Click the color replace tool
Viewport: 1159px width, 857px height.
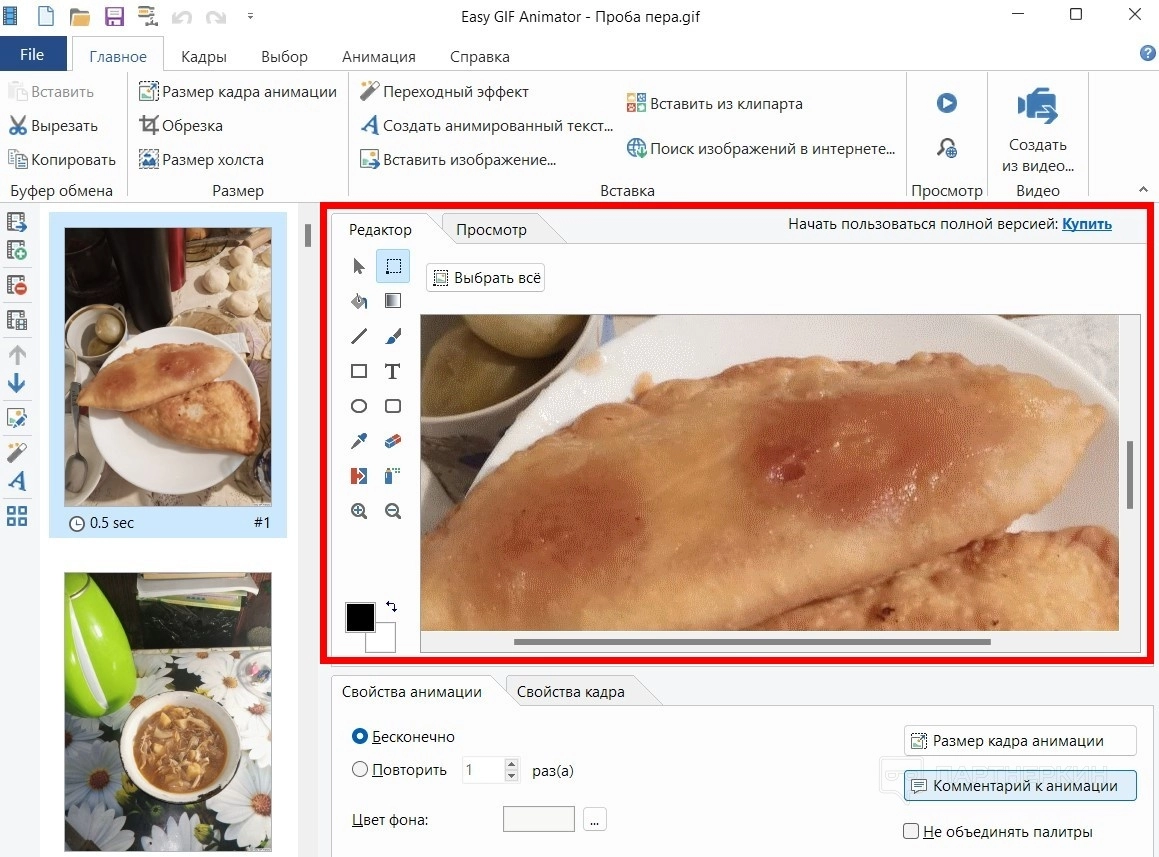pos(358,475)
